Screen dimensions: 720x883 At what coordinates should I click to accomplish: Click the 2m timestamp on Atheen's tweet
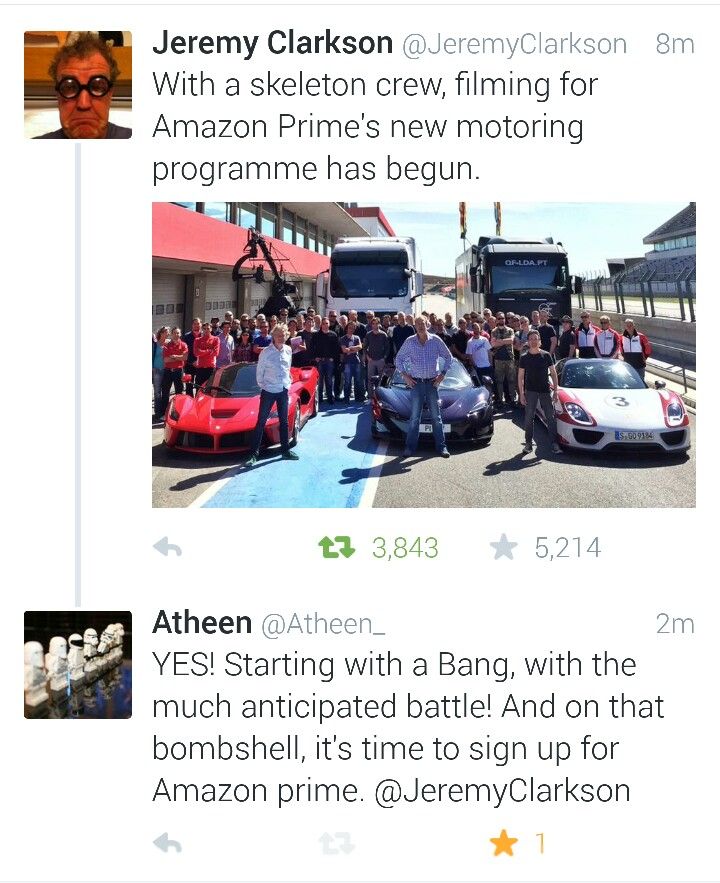pos(675,624)
